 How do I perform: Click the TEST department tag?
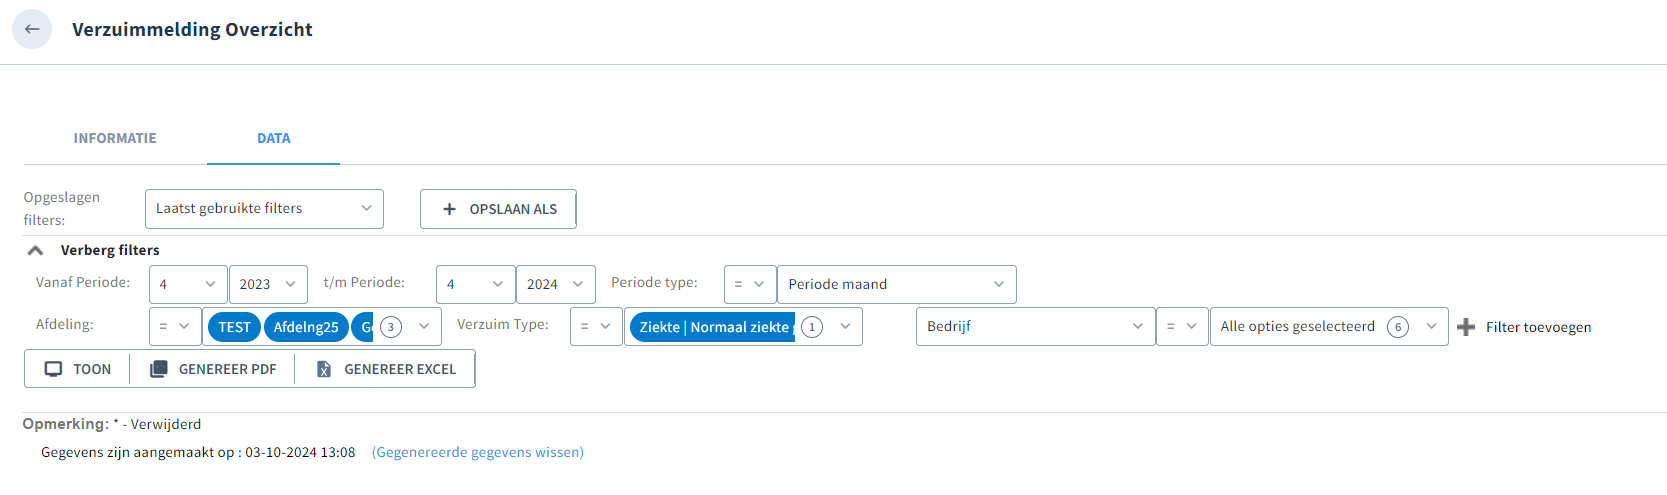[x=234, y=327]
